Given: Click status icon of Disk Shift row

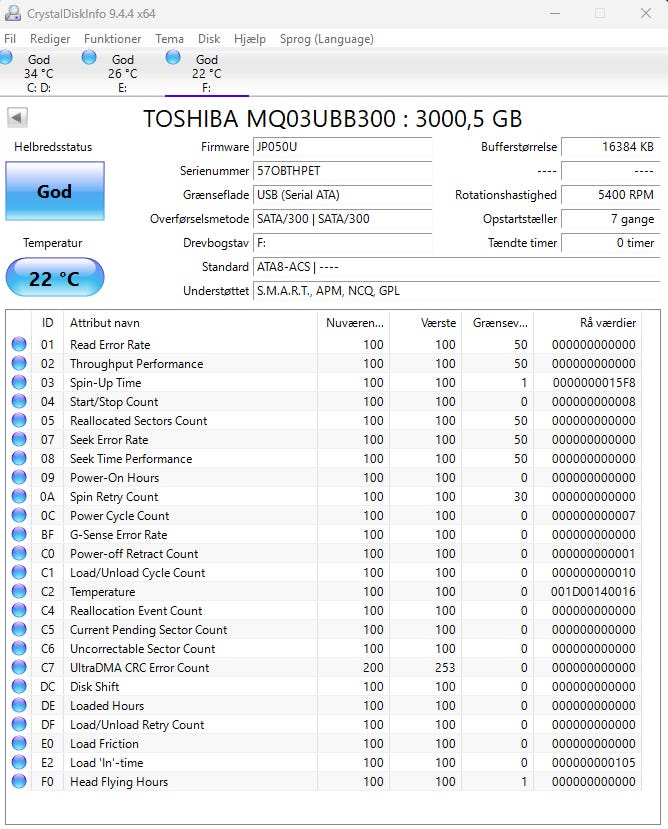Looking at the screenshot, I should [x=19, y=687].
